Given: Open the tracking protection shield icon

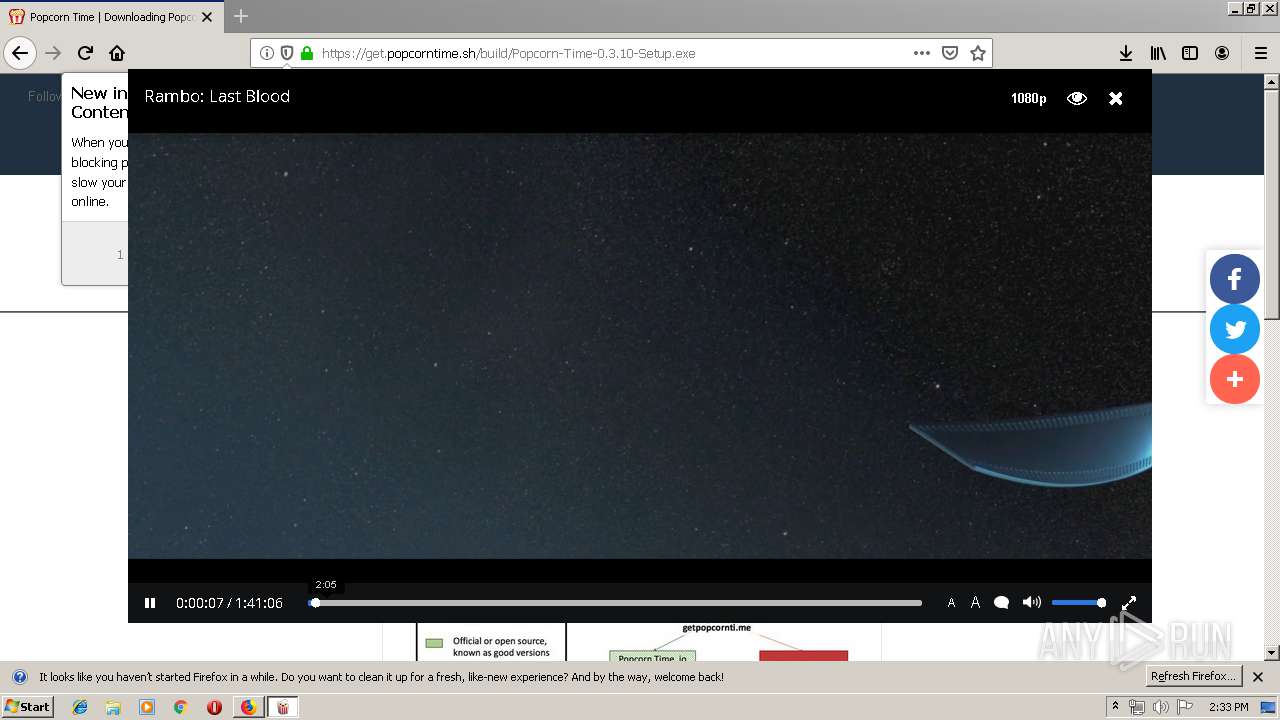Looking at the screenshot, I should (287, 53).
